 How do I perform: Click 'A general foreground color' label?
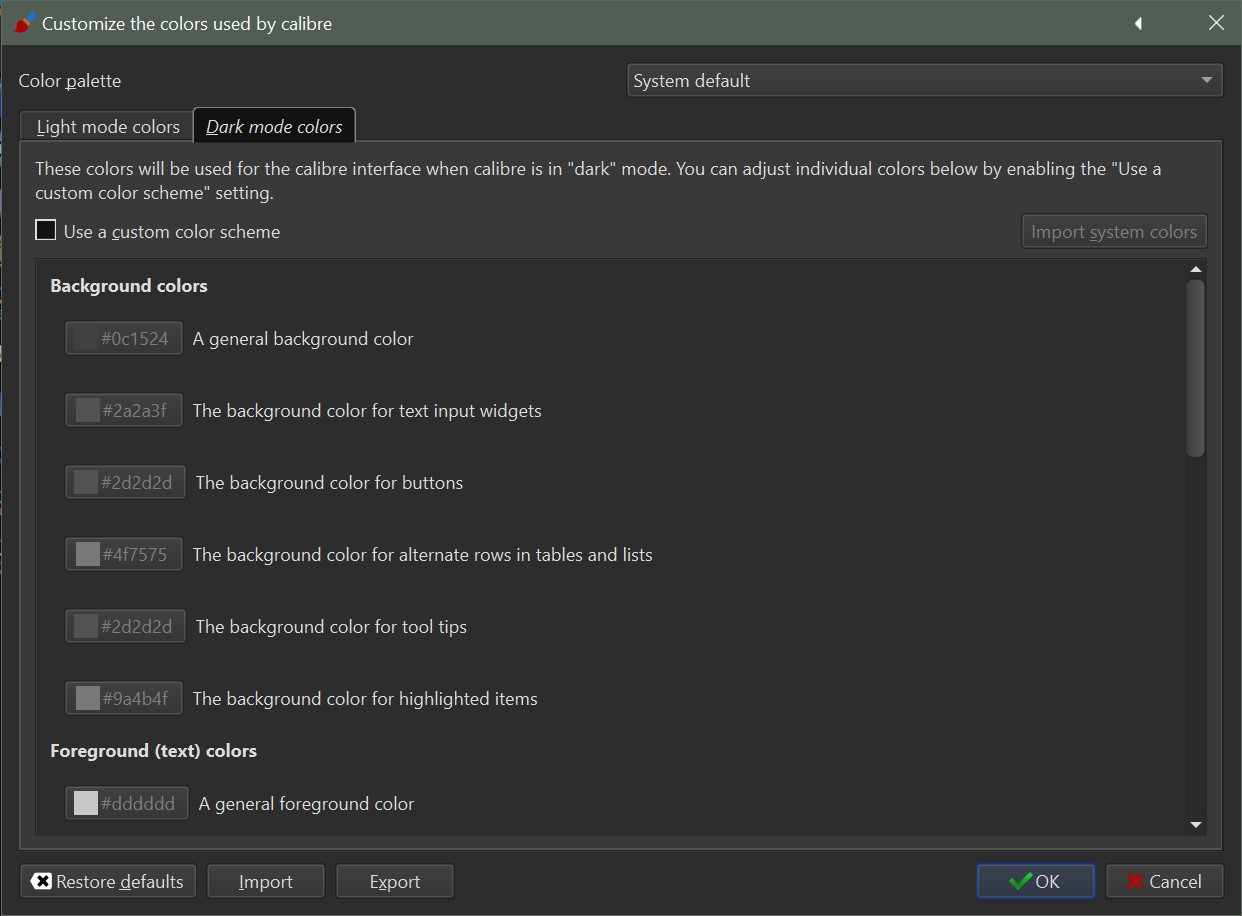[x=306, y=804]
